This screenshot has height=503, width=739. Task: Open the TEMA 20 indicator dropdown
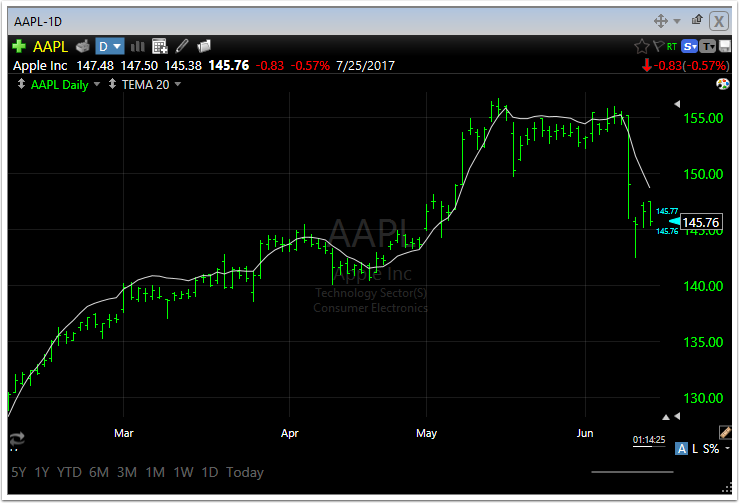pyautogui.click(x=178, y=84)
